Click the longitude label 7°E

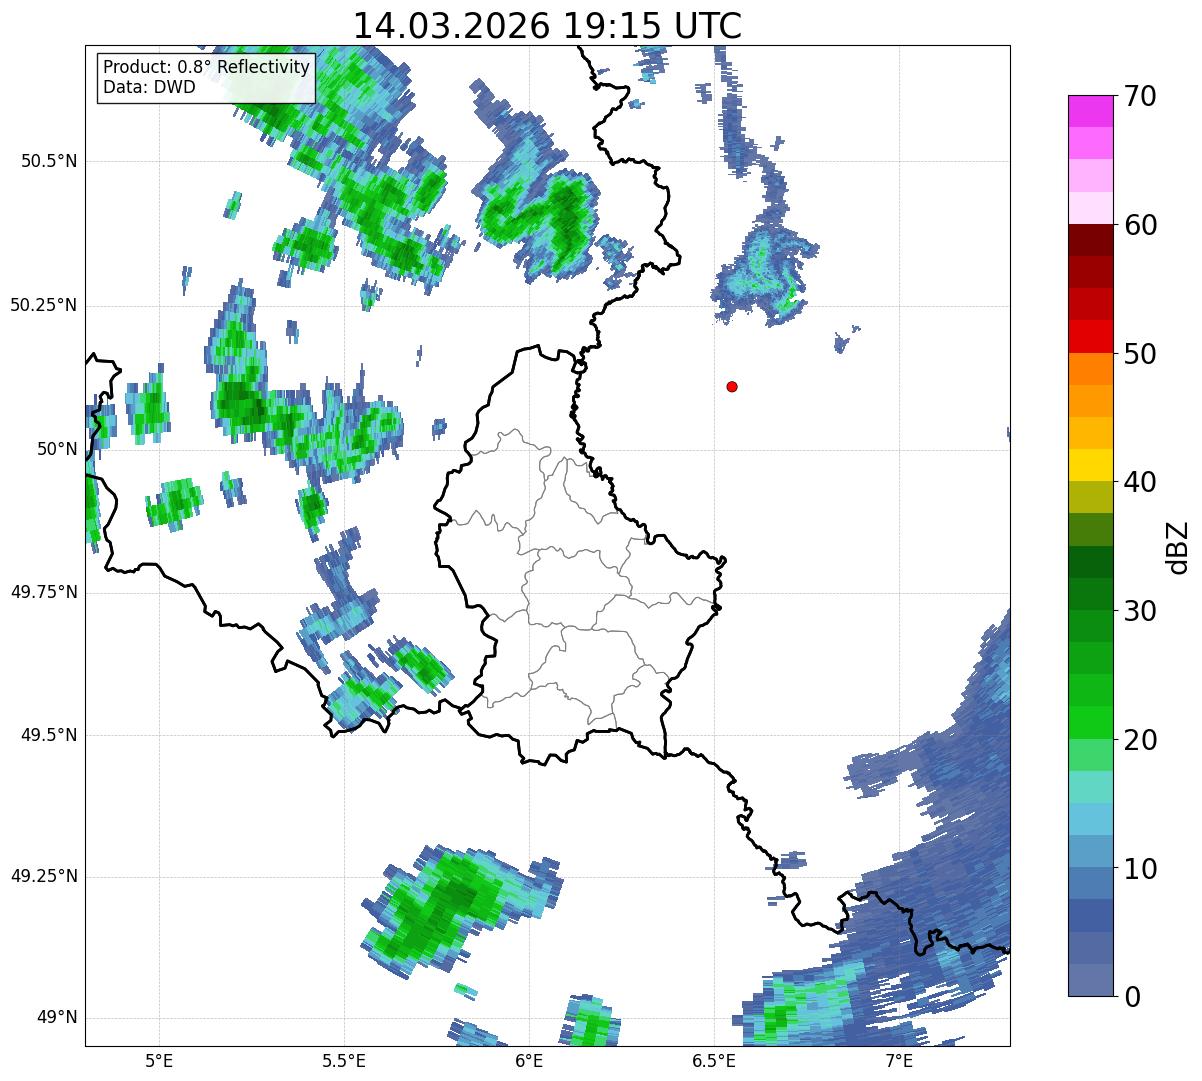click(899, 1060)
